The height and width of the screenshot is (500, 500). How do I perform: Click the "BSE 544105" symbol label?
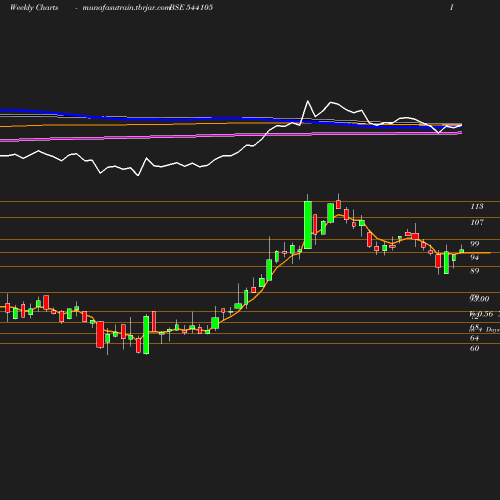tap(191, 7)
